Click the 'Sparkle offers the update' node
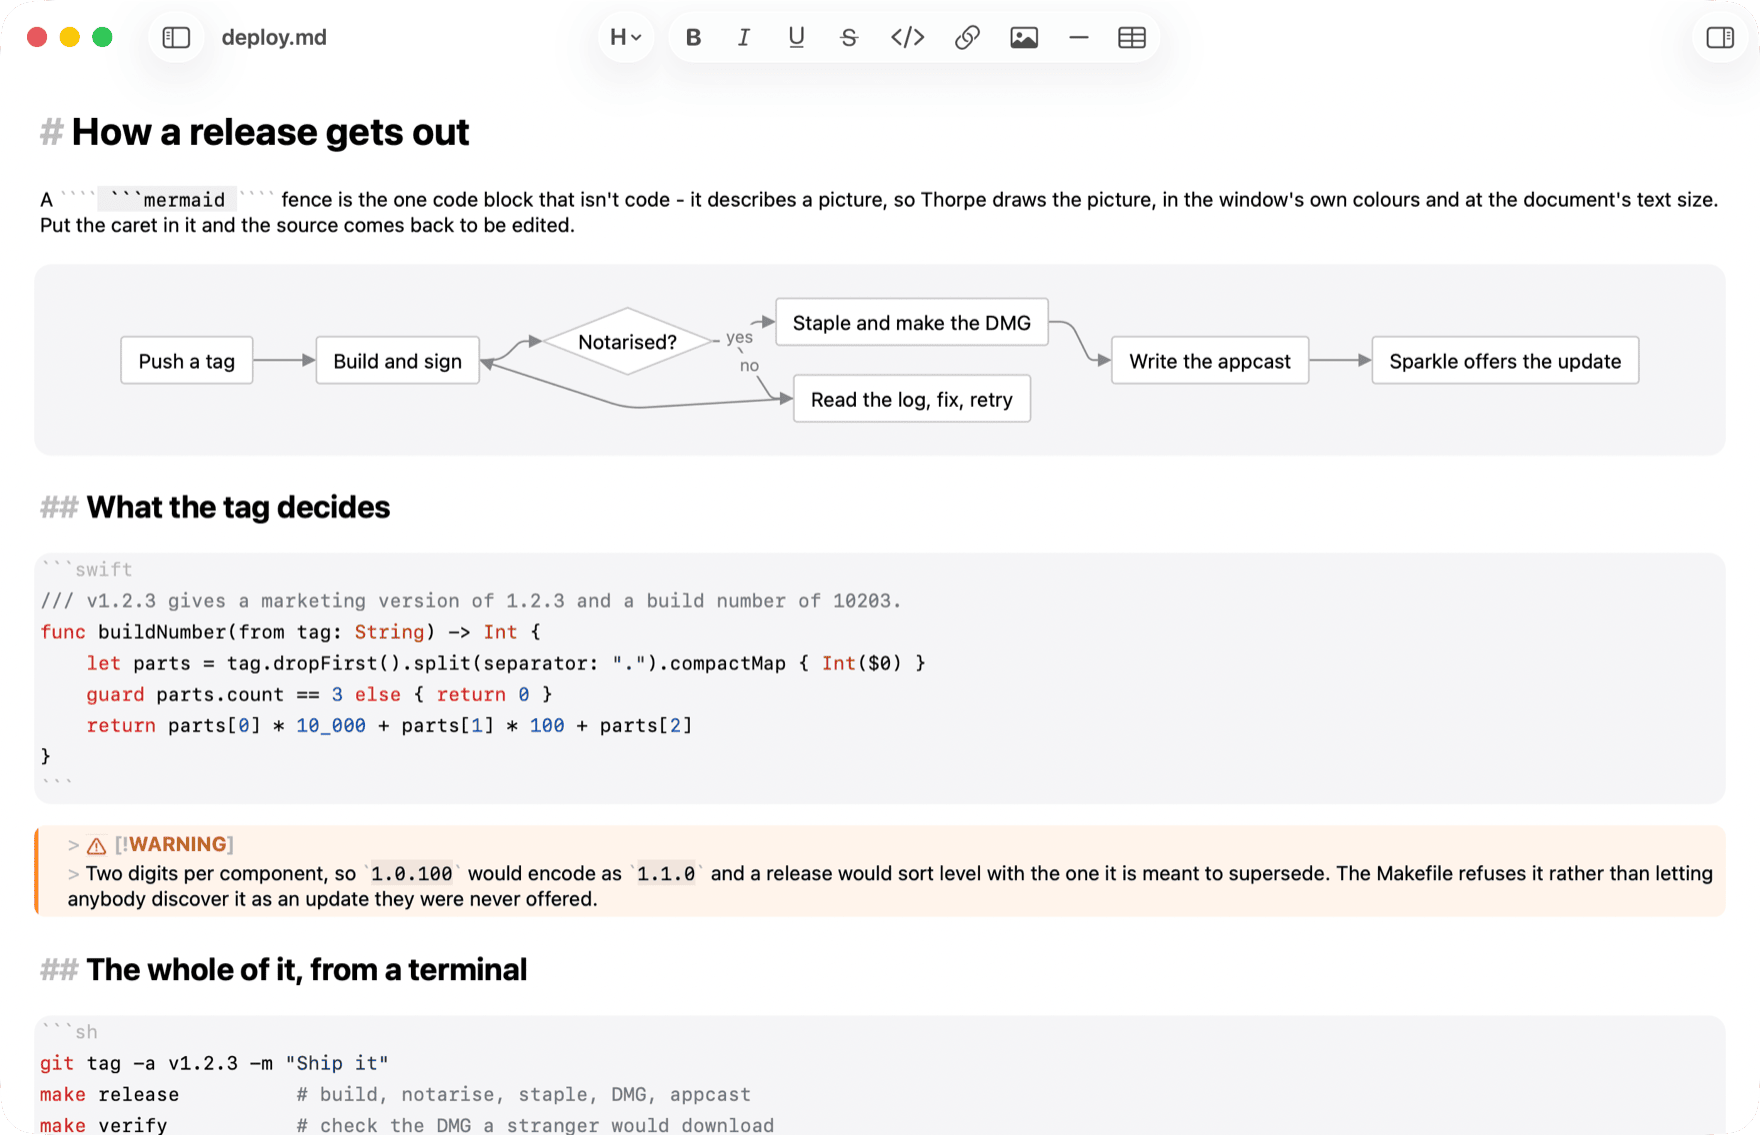Viewport: 1760px width, 1135px height. pyautogui.click(x=1505, y=361)
